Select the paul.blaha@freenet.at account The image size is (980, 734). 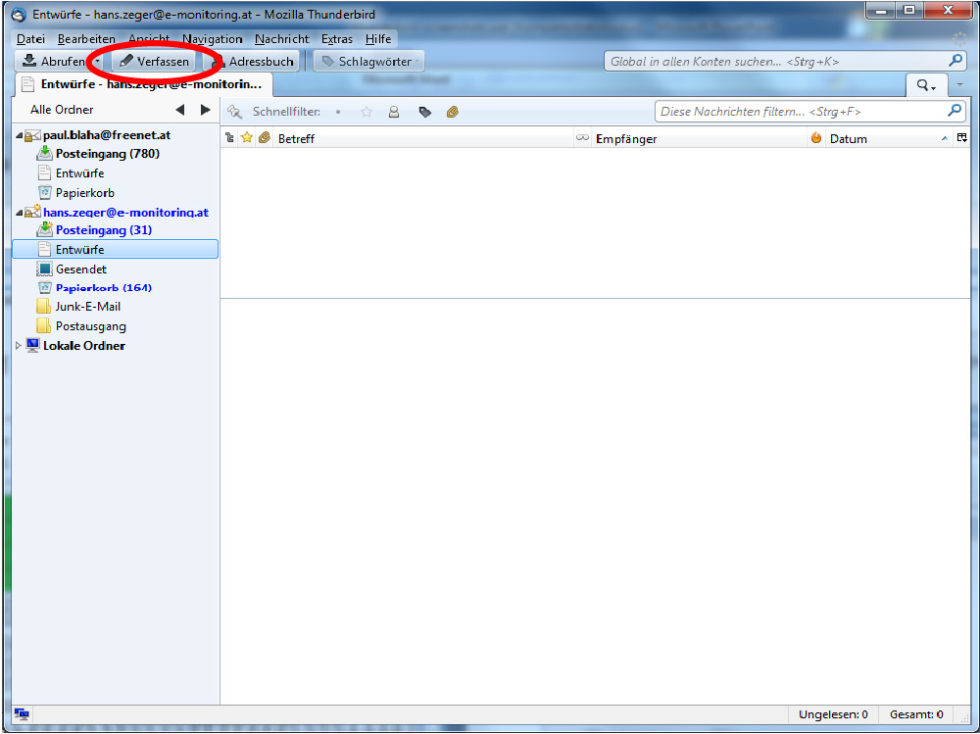click(107, 135)
